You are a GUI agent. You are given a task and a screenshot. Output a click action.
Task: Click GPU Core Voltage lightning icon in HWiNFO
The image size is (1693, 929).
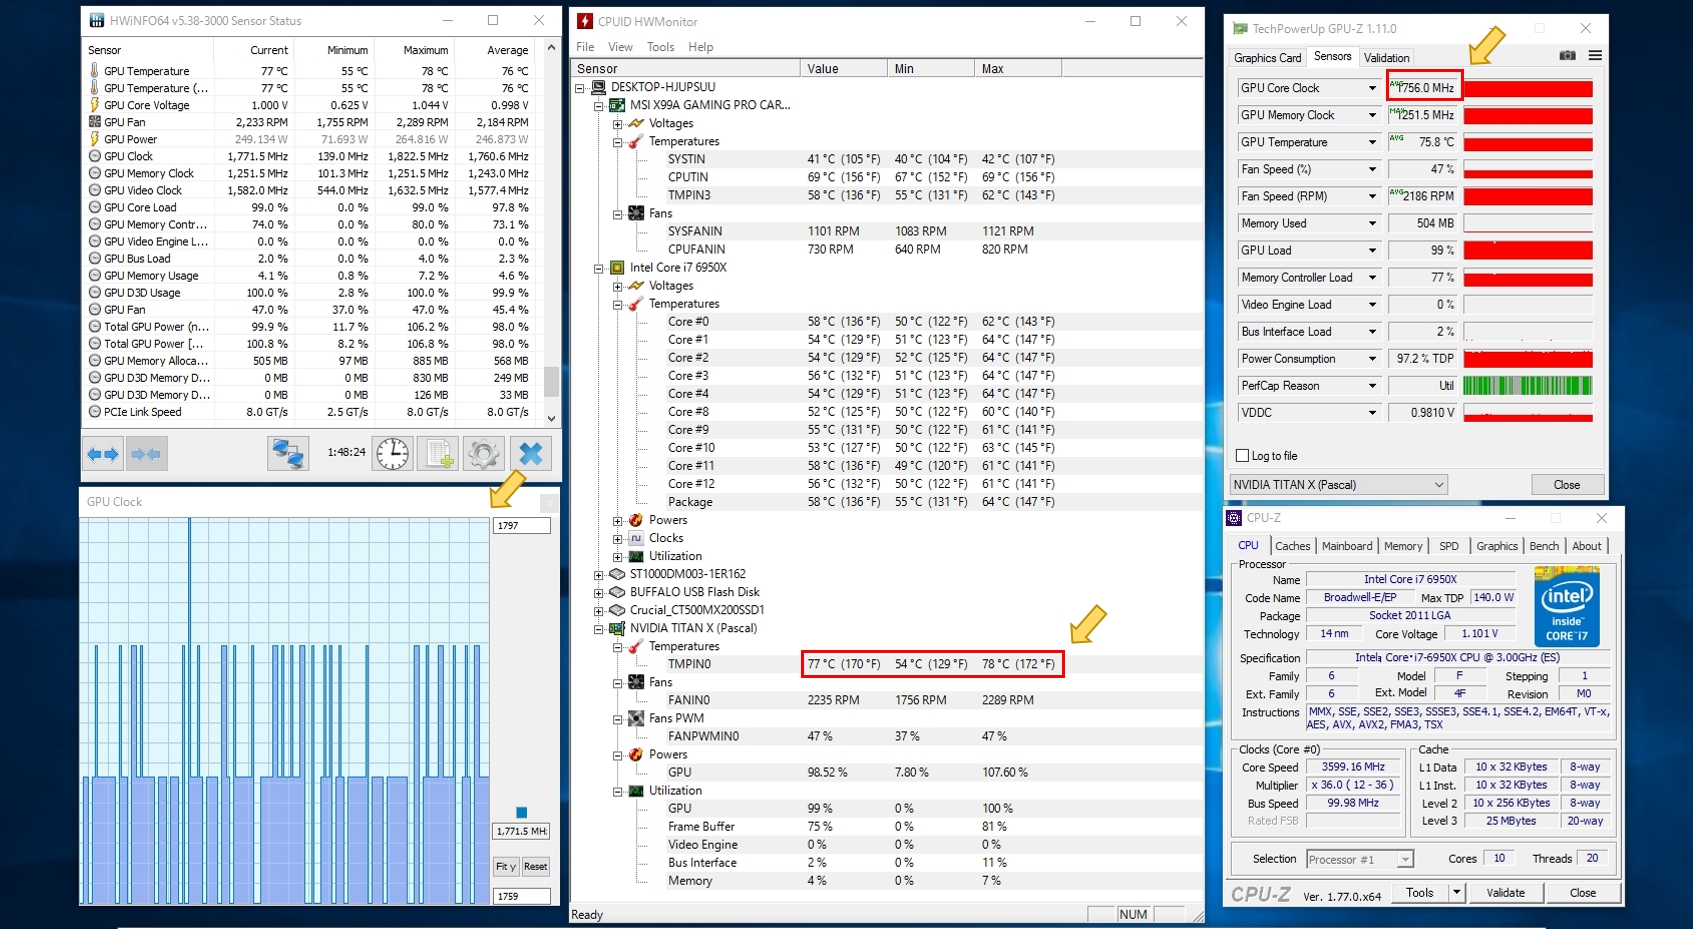[94, 105]
